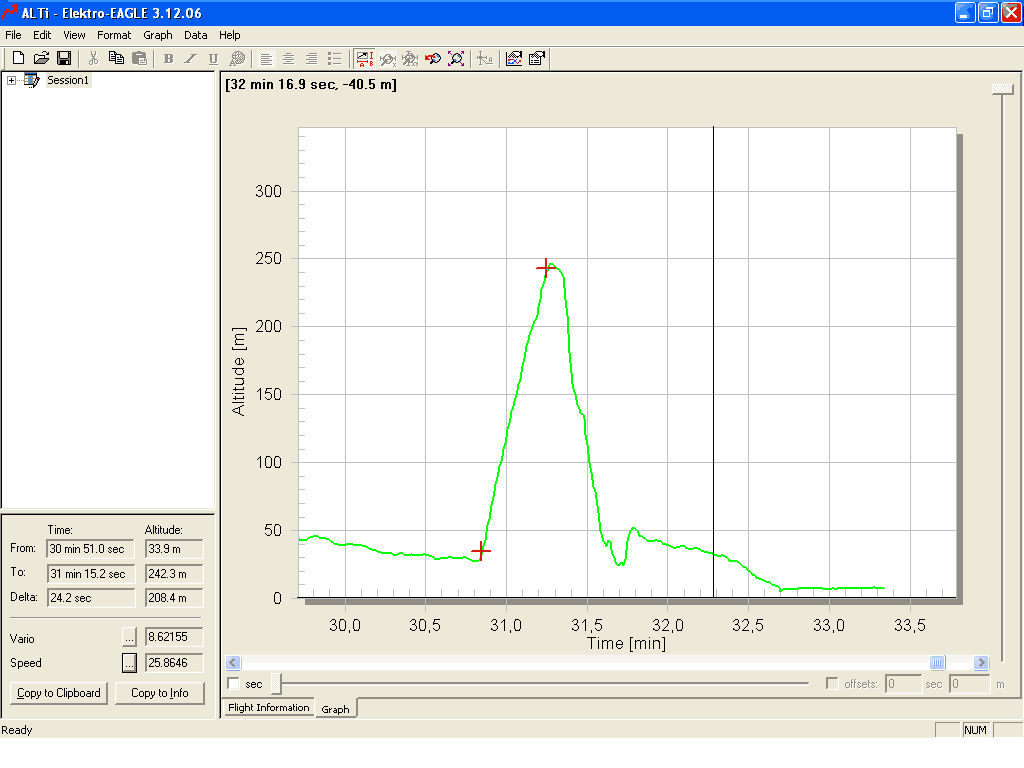Click the offsets meters input field
Image resolution: width=1024 pixels, height=768 pixels.
[x=970, y=684]
